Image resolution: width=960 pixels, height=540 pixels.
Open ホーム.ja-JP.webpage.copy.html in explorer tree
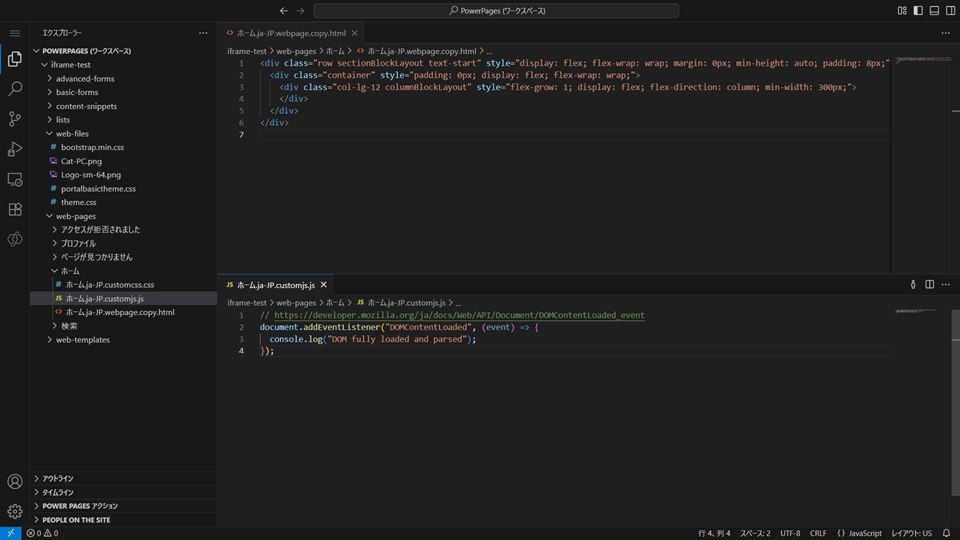124,312
